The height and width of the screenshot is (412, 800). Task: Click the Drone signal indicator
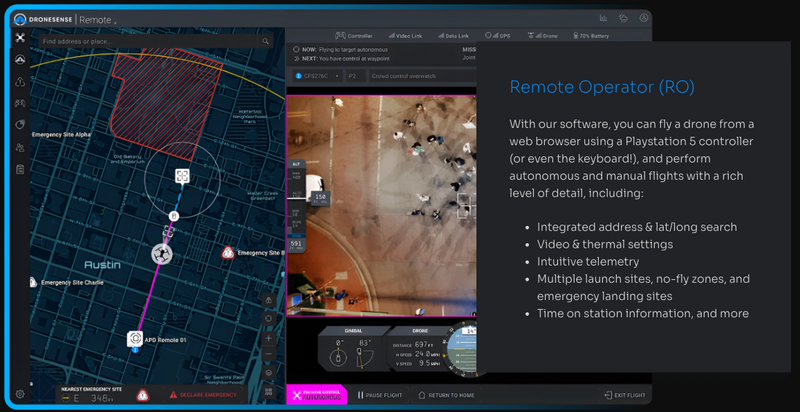pos(542,36)
